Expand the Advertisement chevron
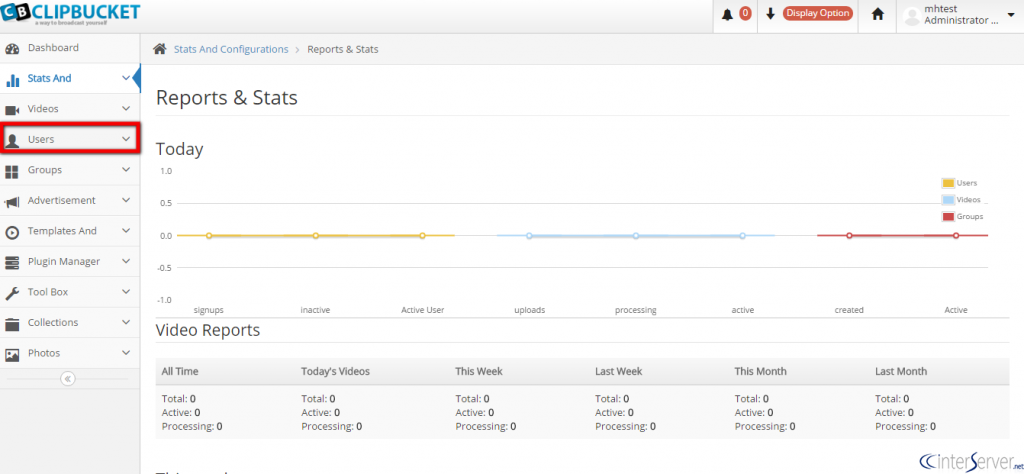The image size is (1024, 474). coord(126,200)
